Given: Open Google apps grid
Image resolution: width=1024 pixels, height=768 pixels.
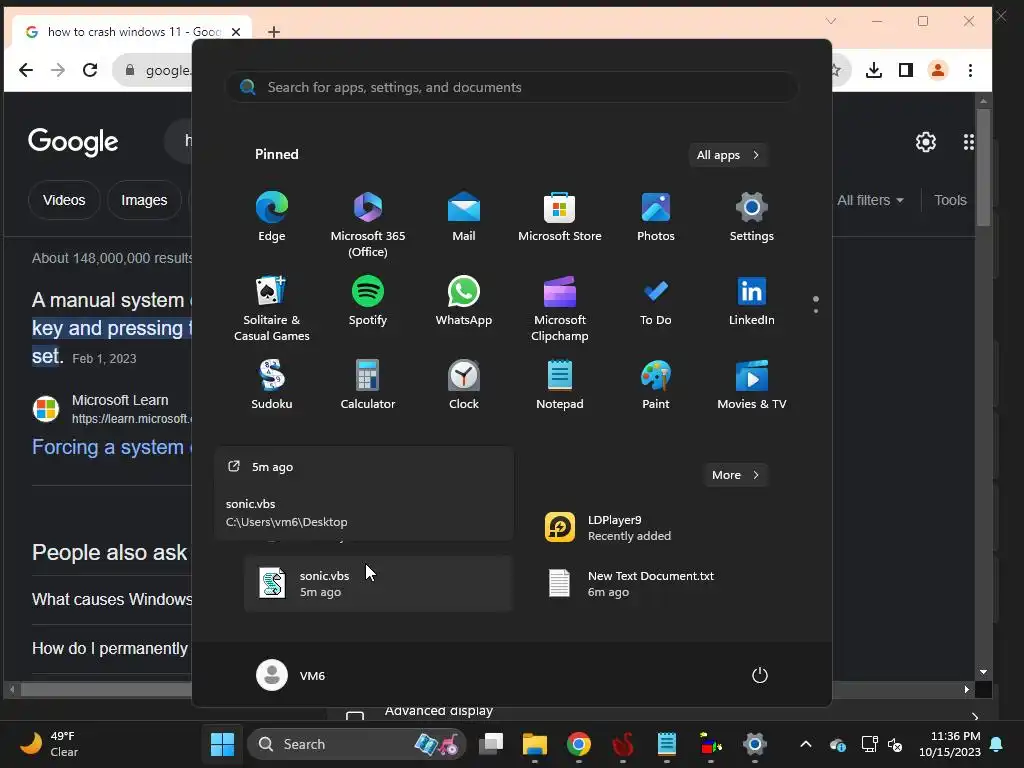Looking at the screenshot, I should [968, 142].
